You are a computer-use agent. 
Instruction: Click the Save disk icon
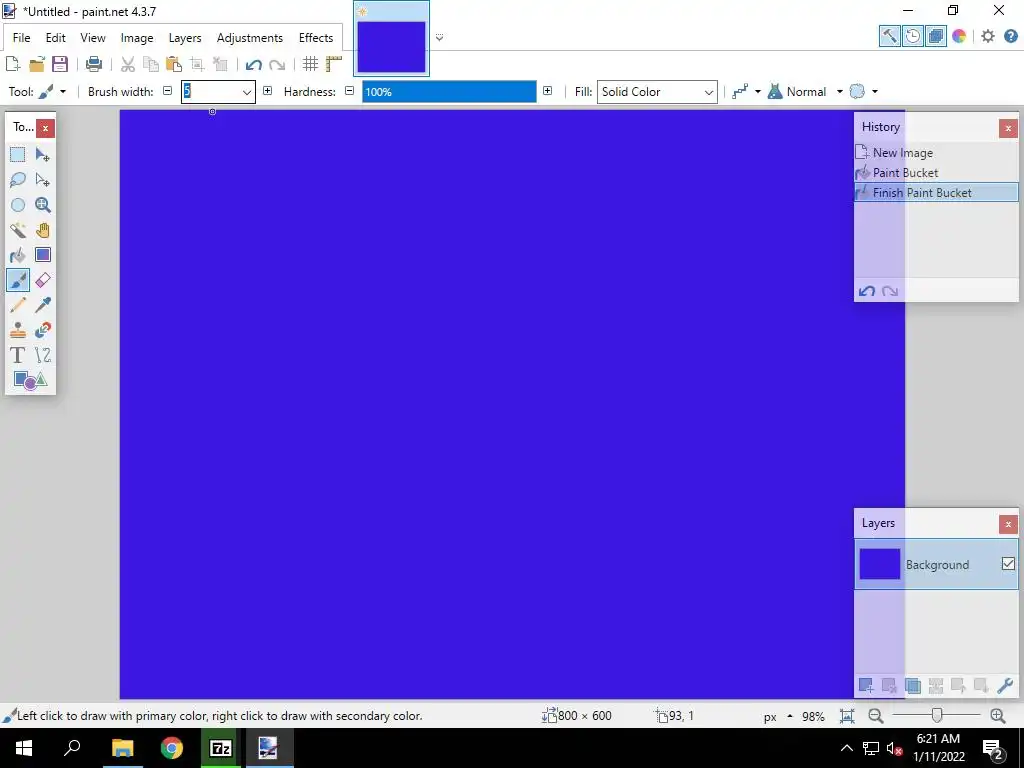point(60,64)
